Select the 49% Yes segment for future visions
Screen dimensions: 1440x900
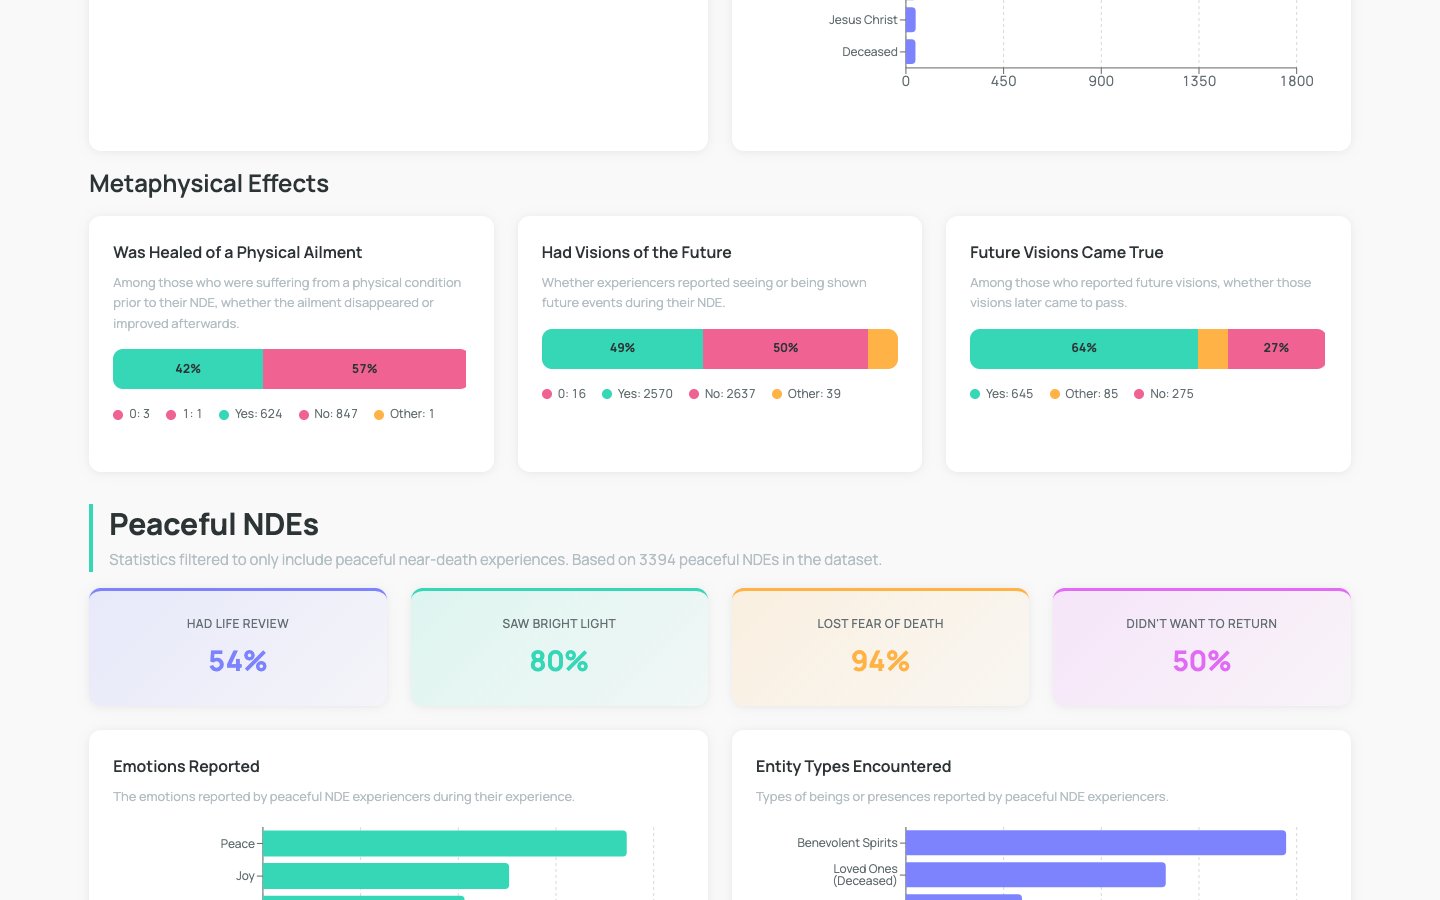tap(622, 349)
